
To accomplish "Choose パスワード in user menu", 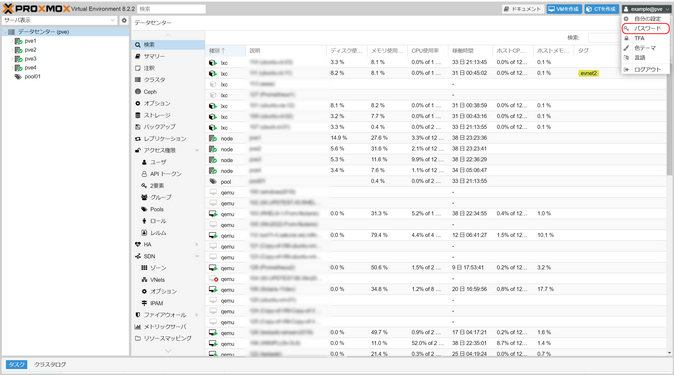I will (645, 28).
